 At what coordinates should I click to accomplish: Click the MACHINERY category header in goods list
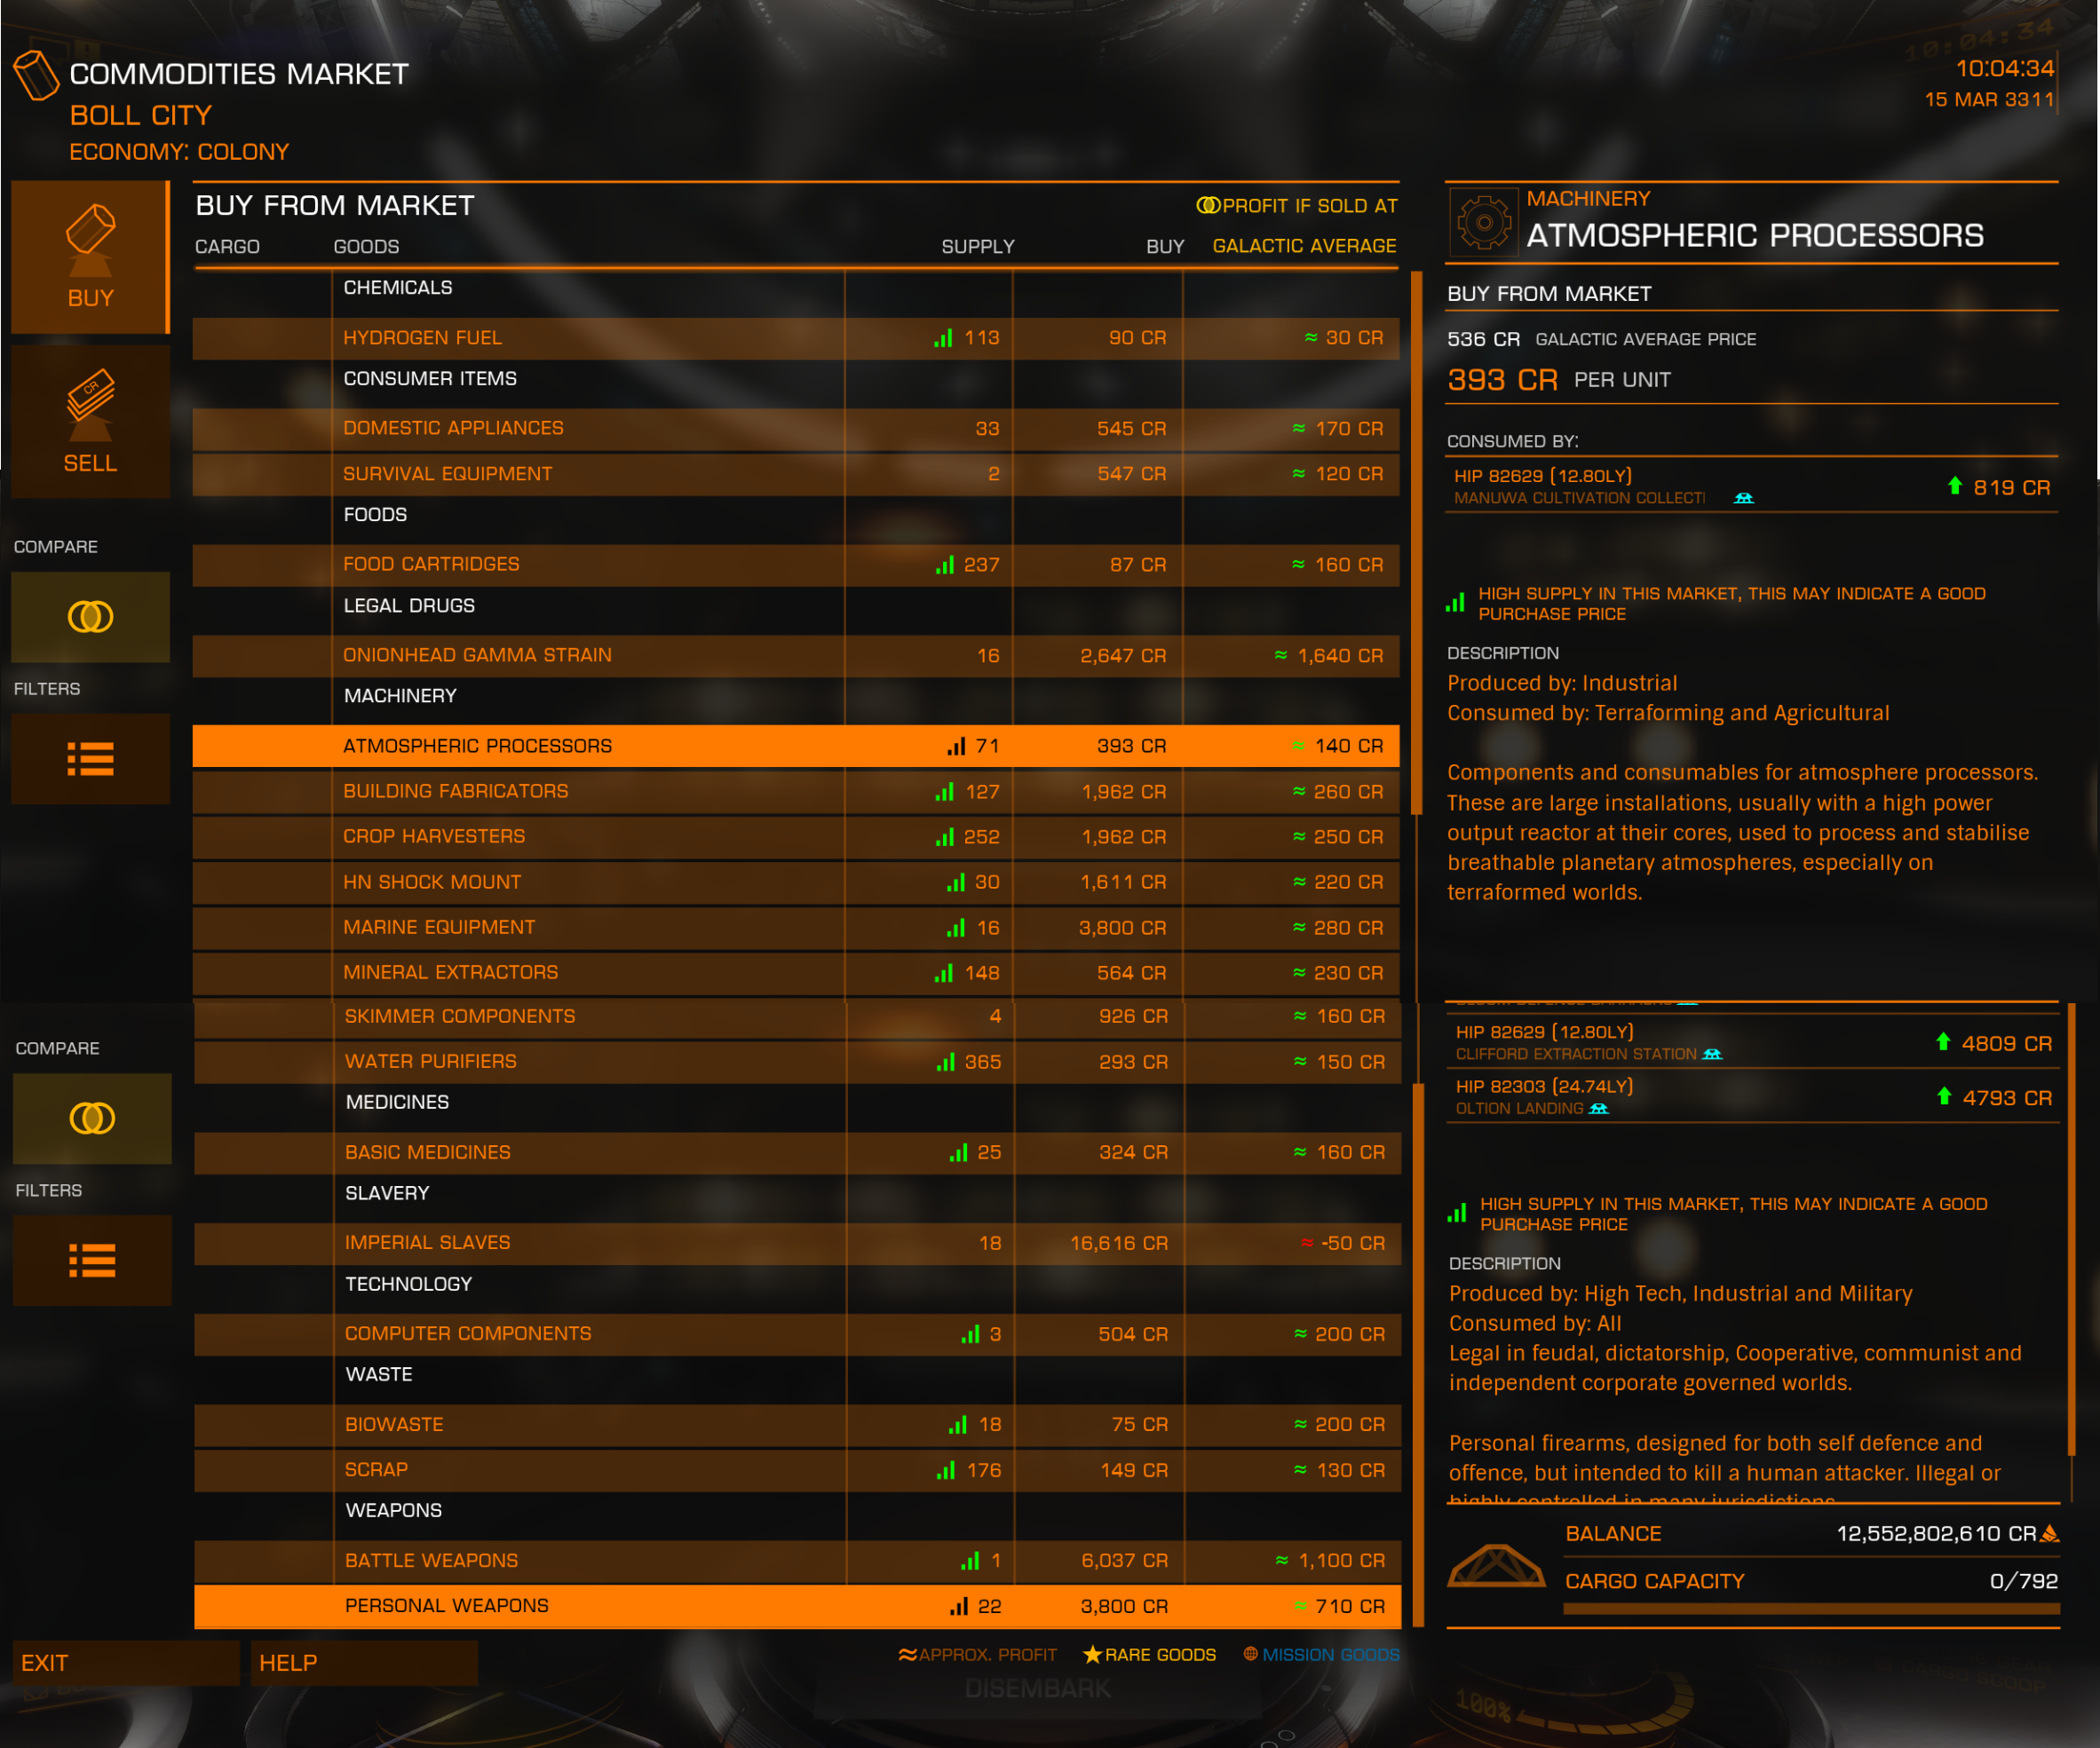click(400, 696)
